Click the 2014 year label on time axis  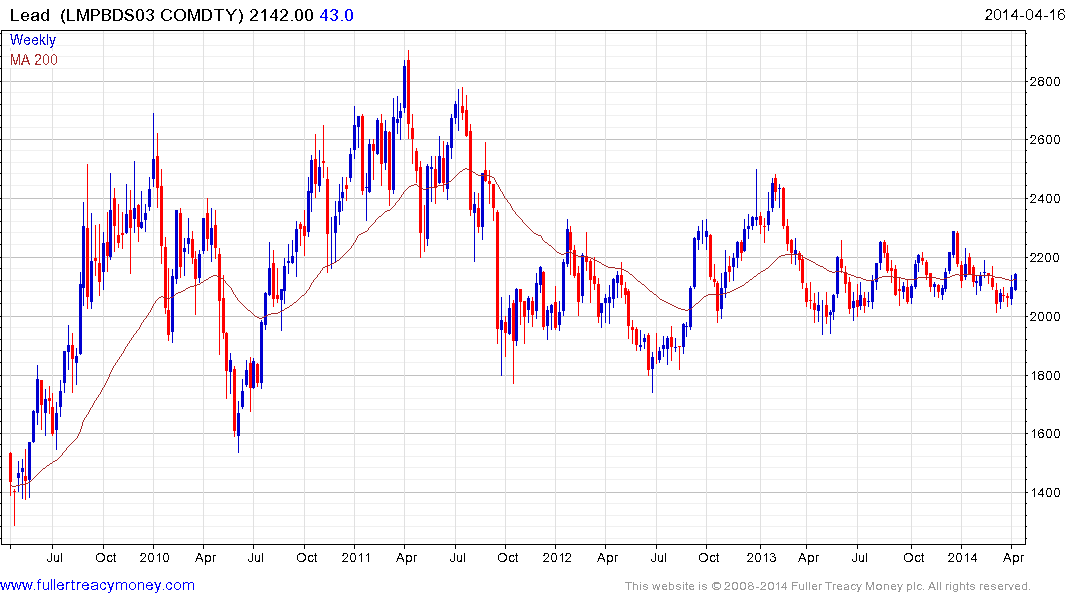coord(962,557)
